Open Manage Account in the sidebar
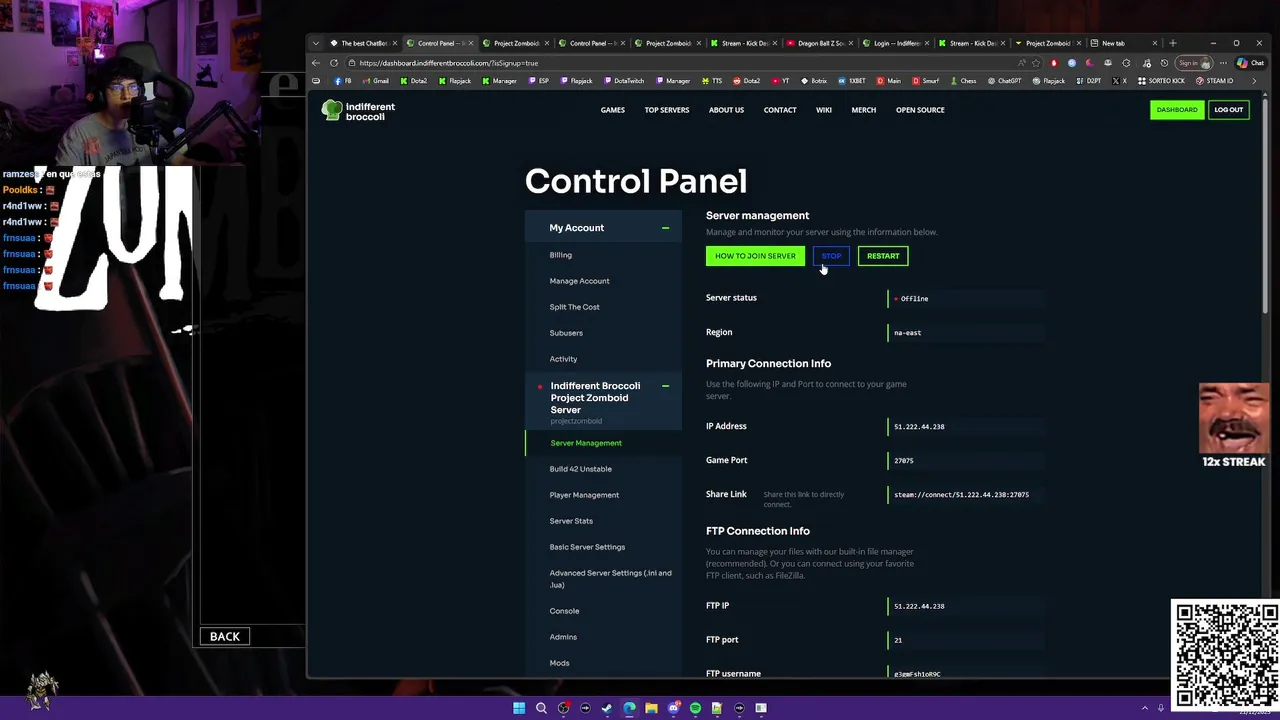1280x720 pixels. coord(579,281)
